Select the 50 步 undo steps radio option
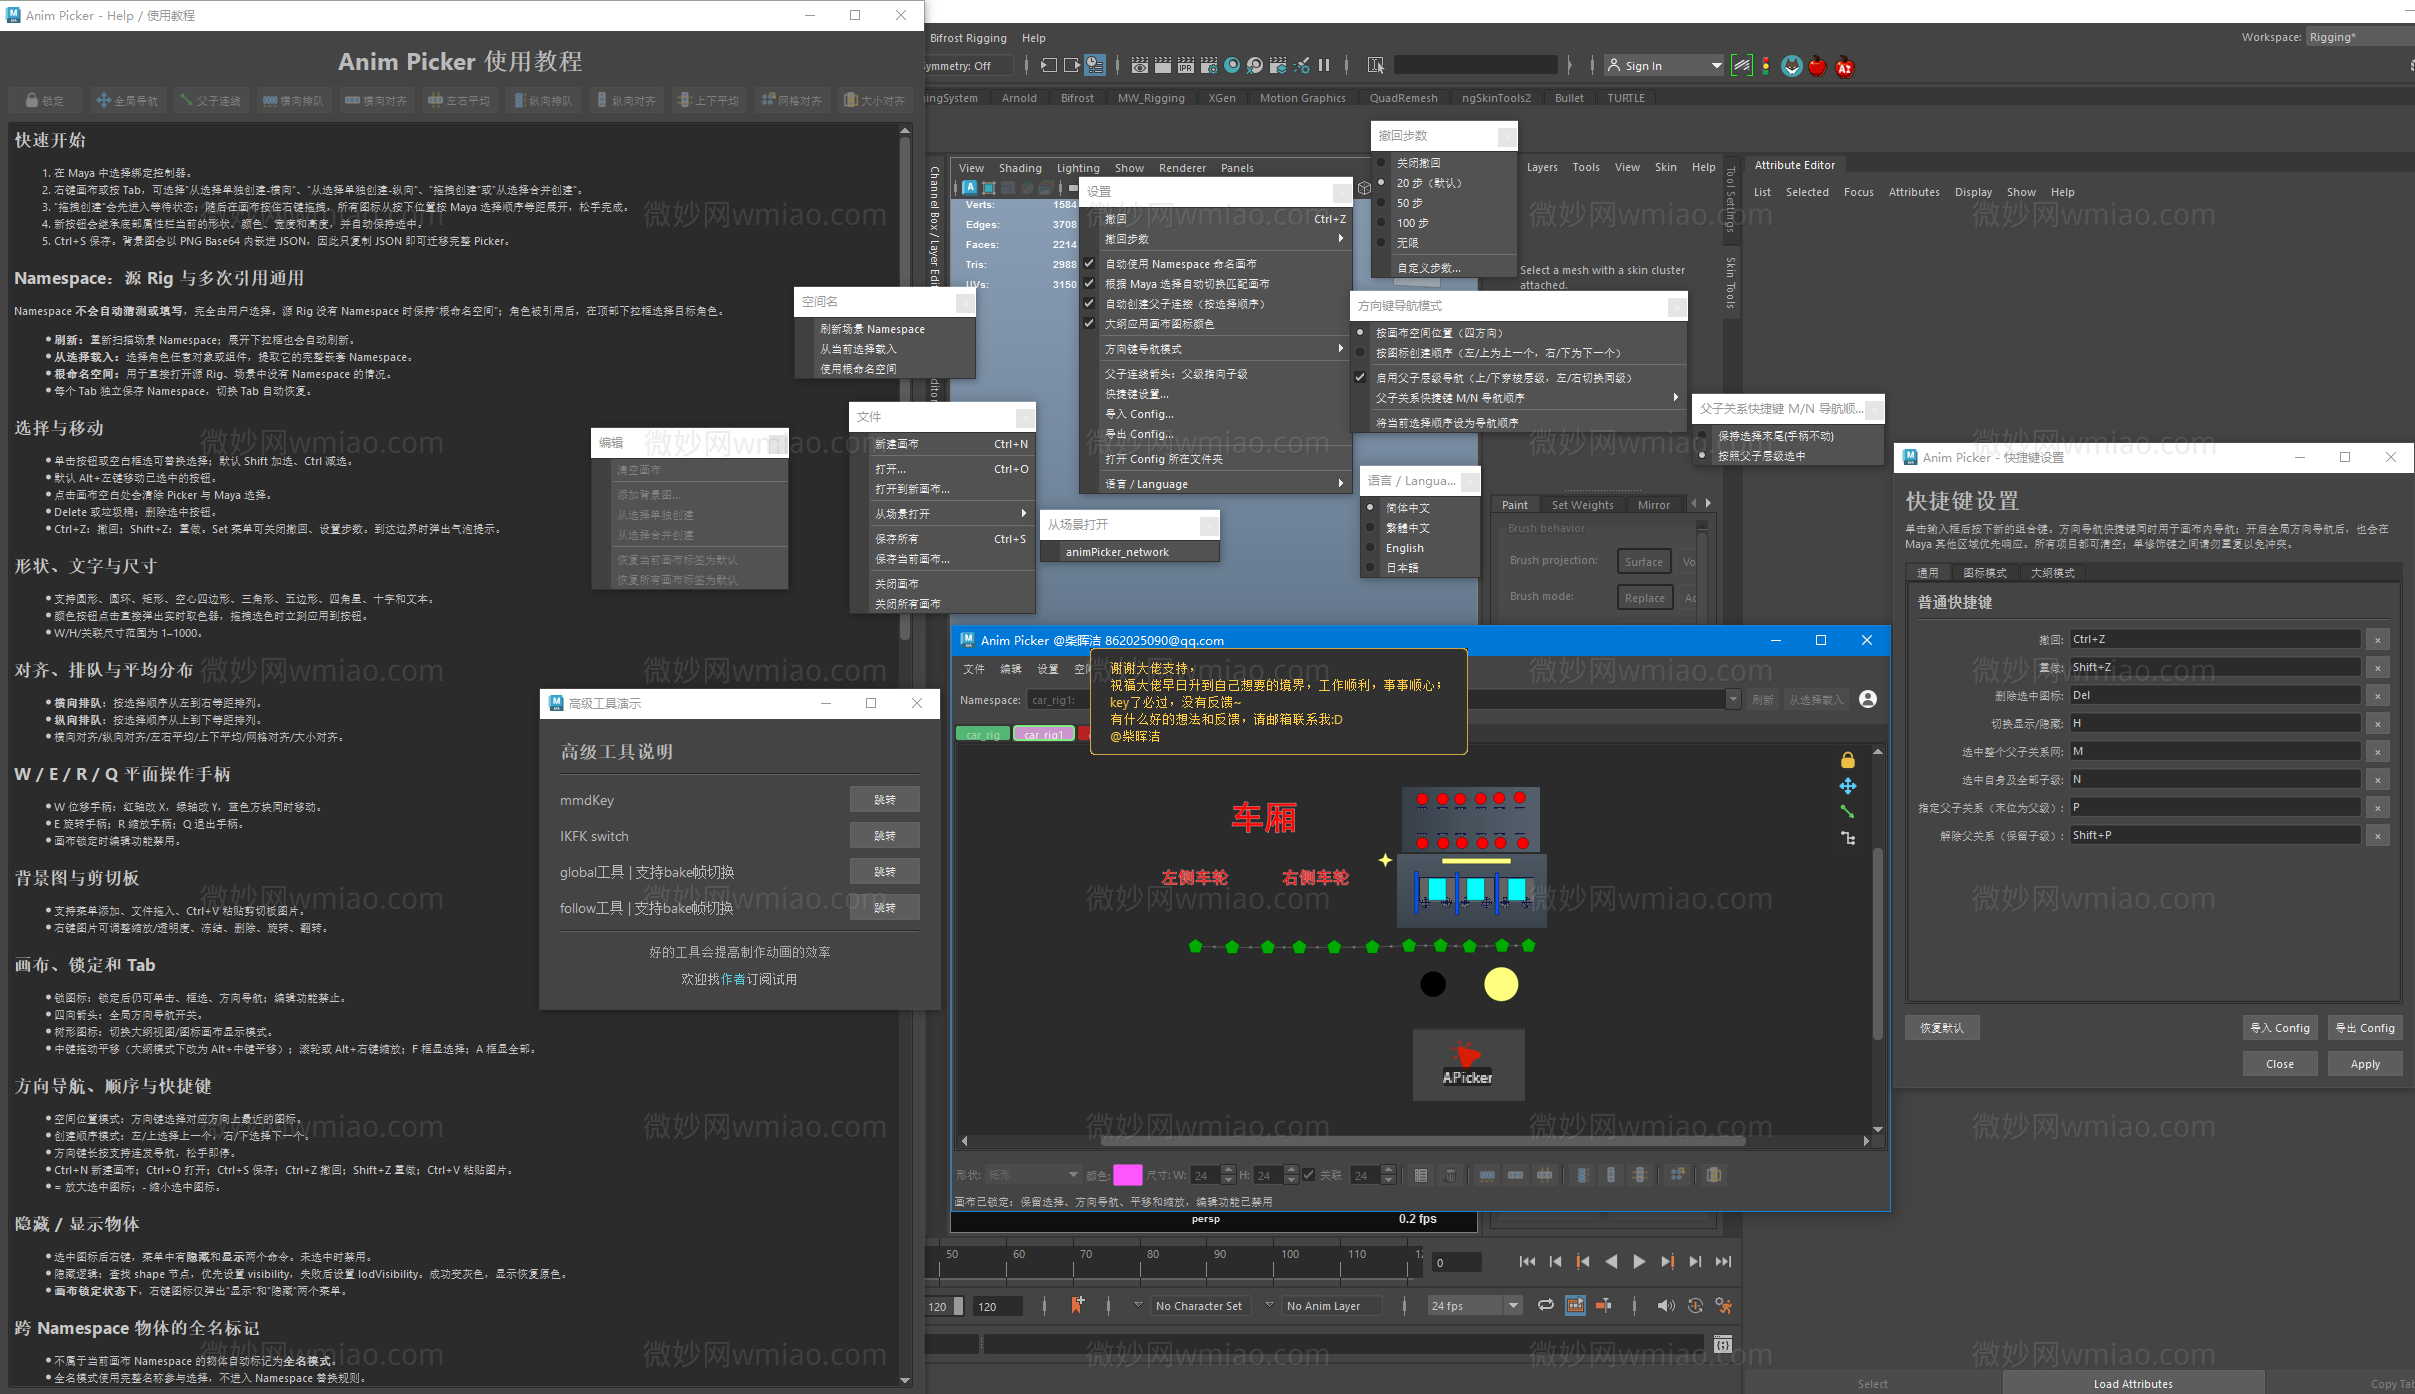 point(1382,203)
